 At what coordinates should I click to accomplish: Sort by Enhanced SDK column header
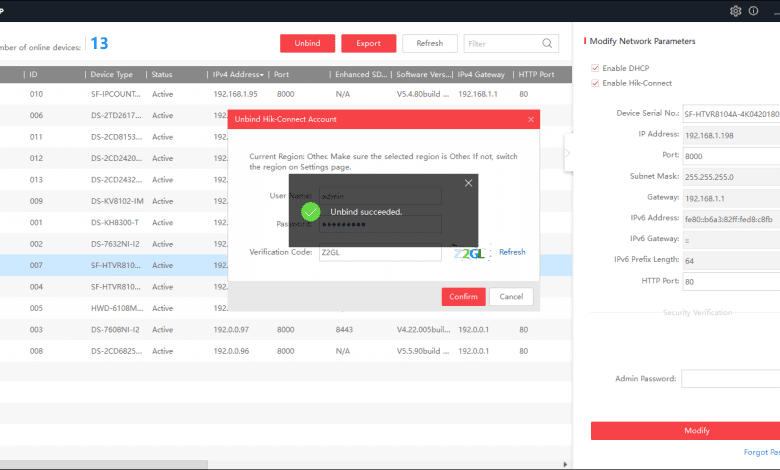click(x=361, y=75)
